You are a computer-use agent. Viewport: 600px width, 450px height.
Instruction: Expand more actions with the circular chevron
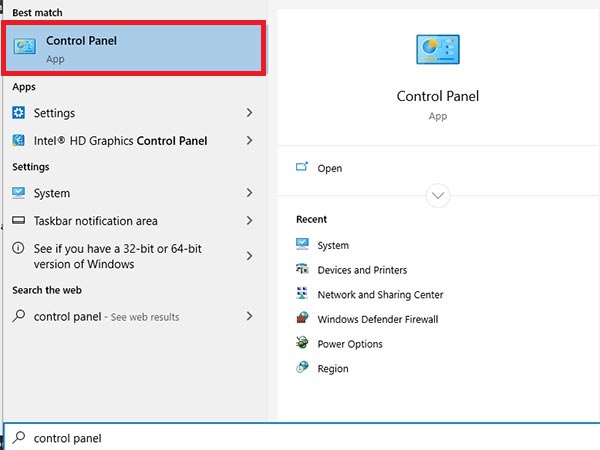pos(438,196)
